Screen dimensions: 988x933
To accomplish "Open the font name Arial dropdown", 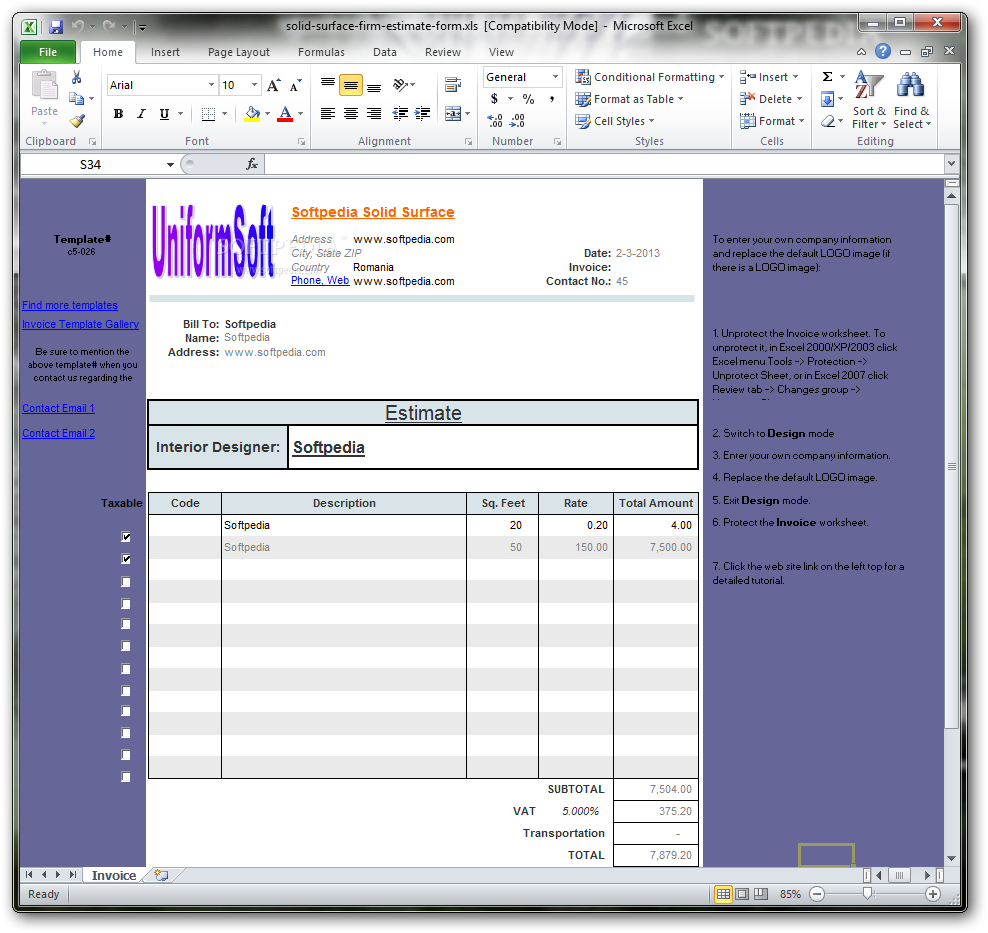I will click(211, 85).
